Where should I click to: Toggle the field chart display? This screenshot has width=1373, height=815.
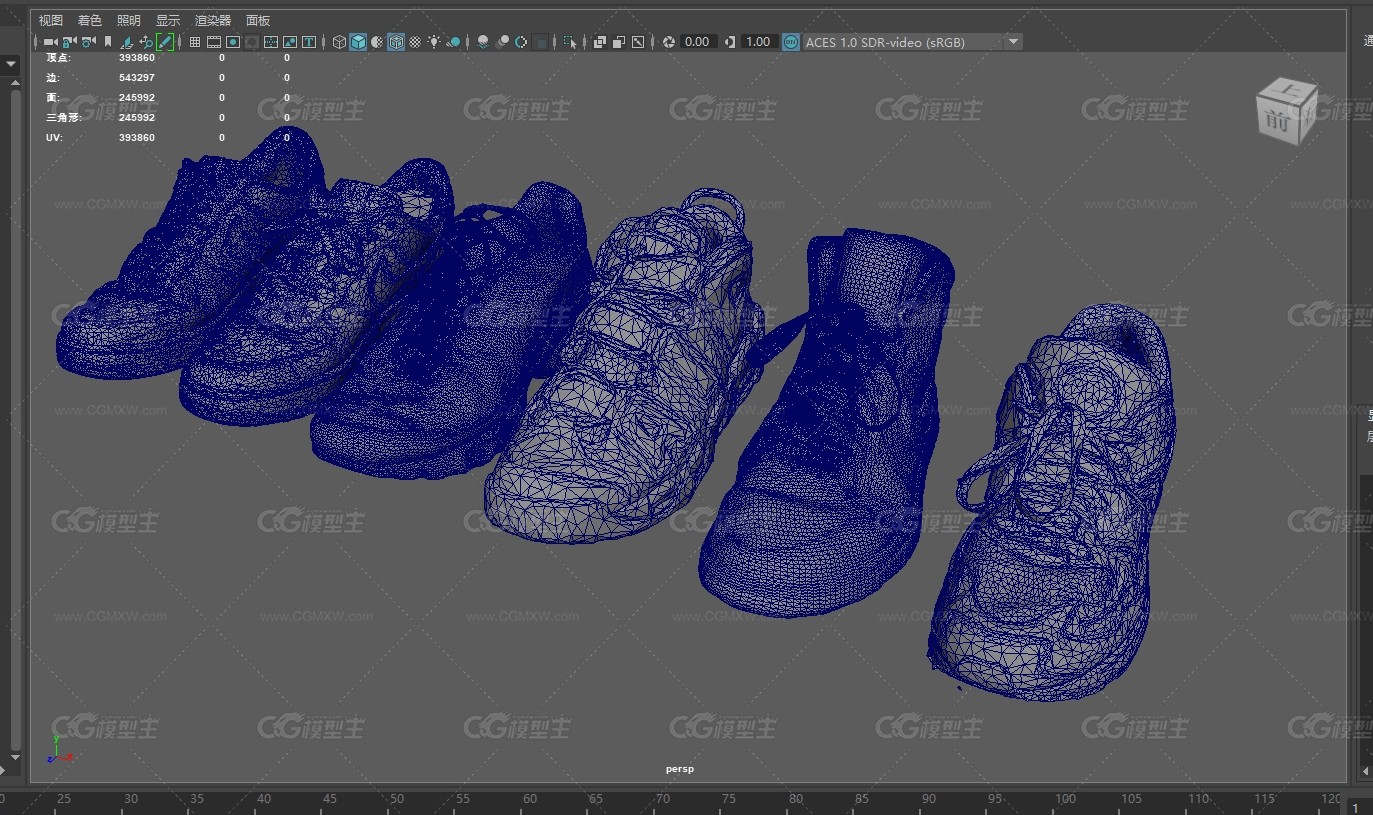pyautogui.click(x=270, y=42)
